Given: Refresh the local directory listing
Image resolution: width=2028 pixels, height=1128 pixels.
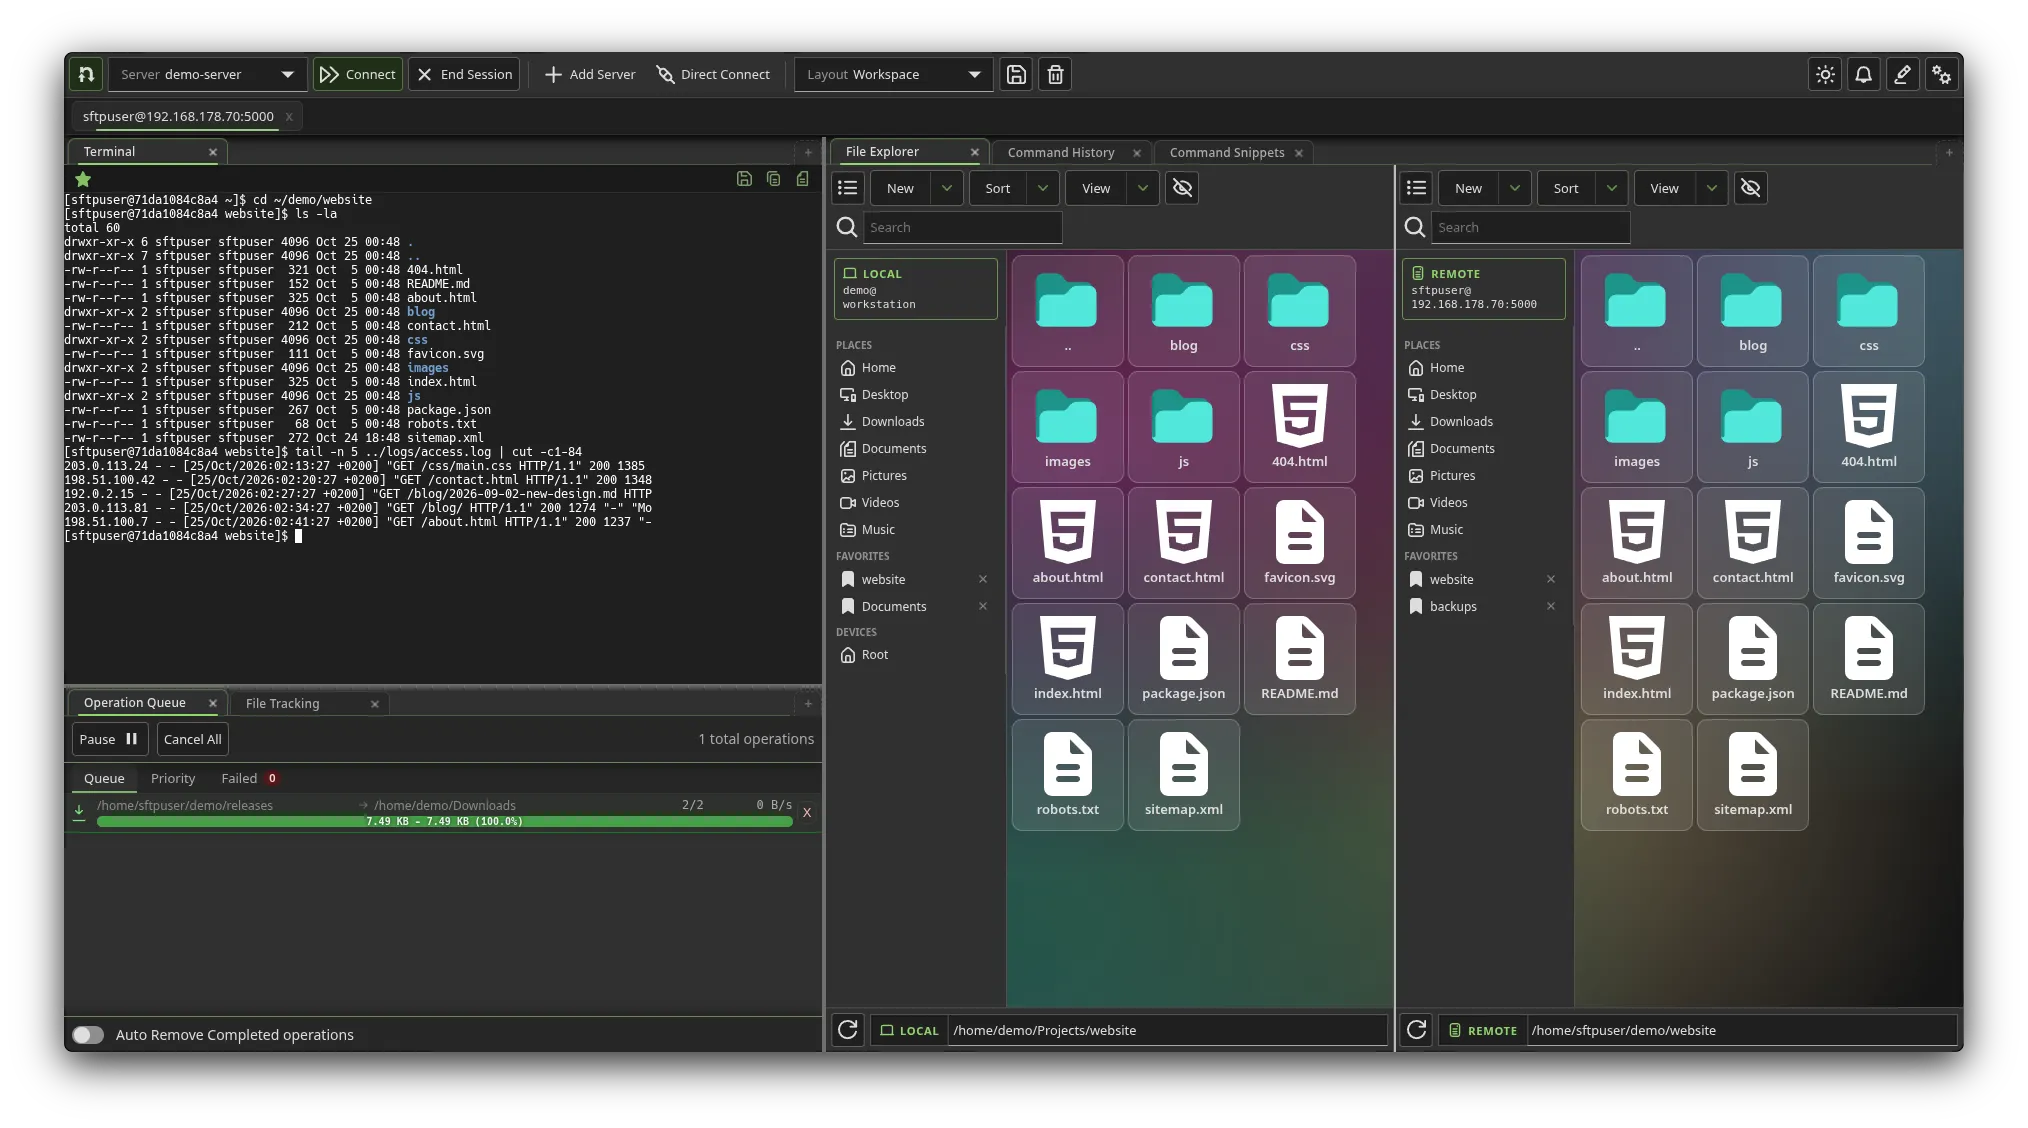Looking at the screenshot, I should pyautogui.click(x=848, y=1030).
